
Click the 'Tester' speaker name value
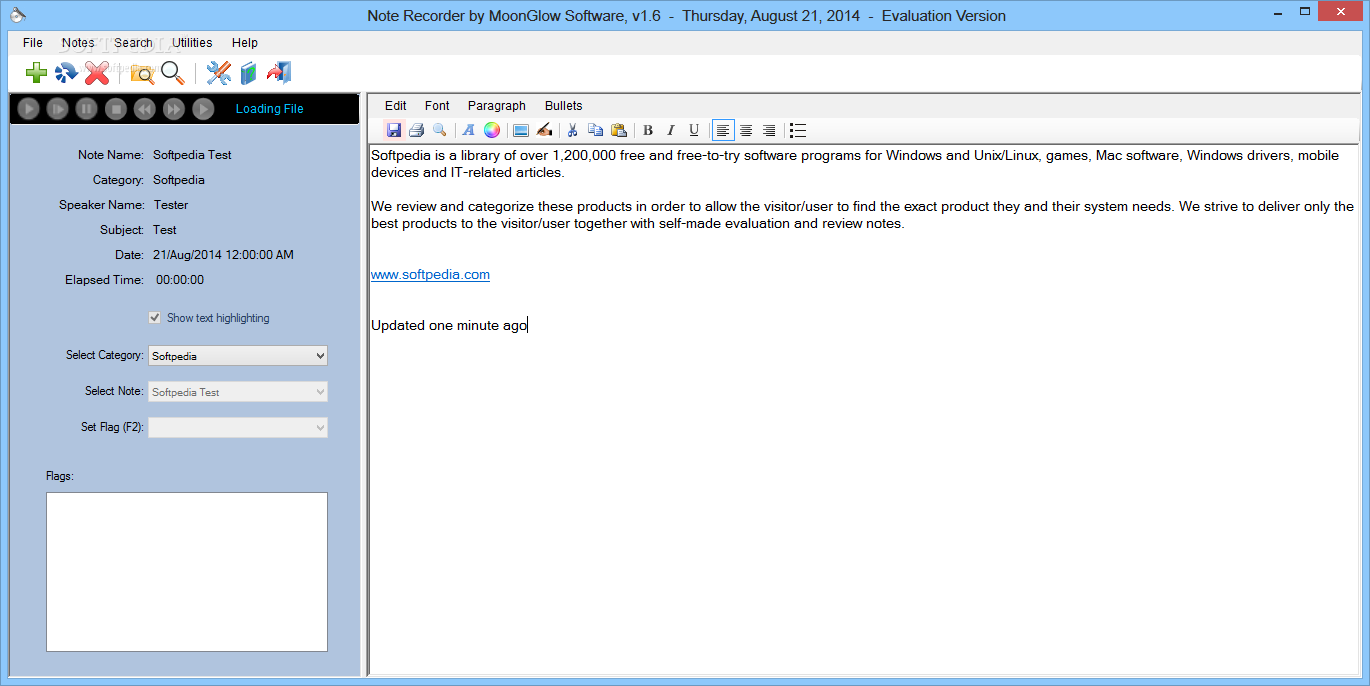pyautogui.click(x=171, y=205)
